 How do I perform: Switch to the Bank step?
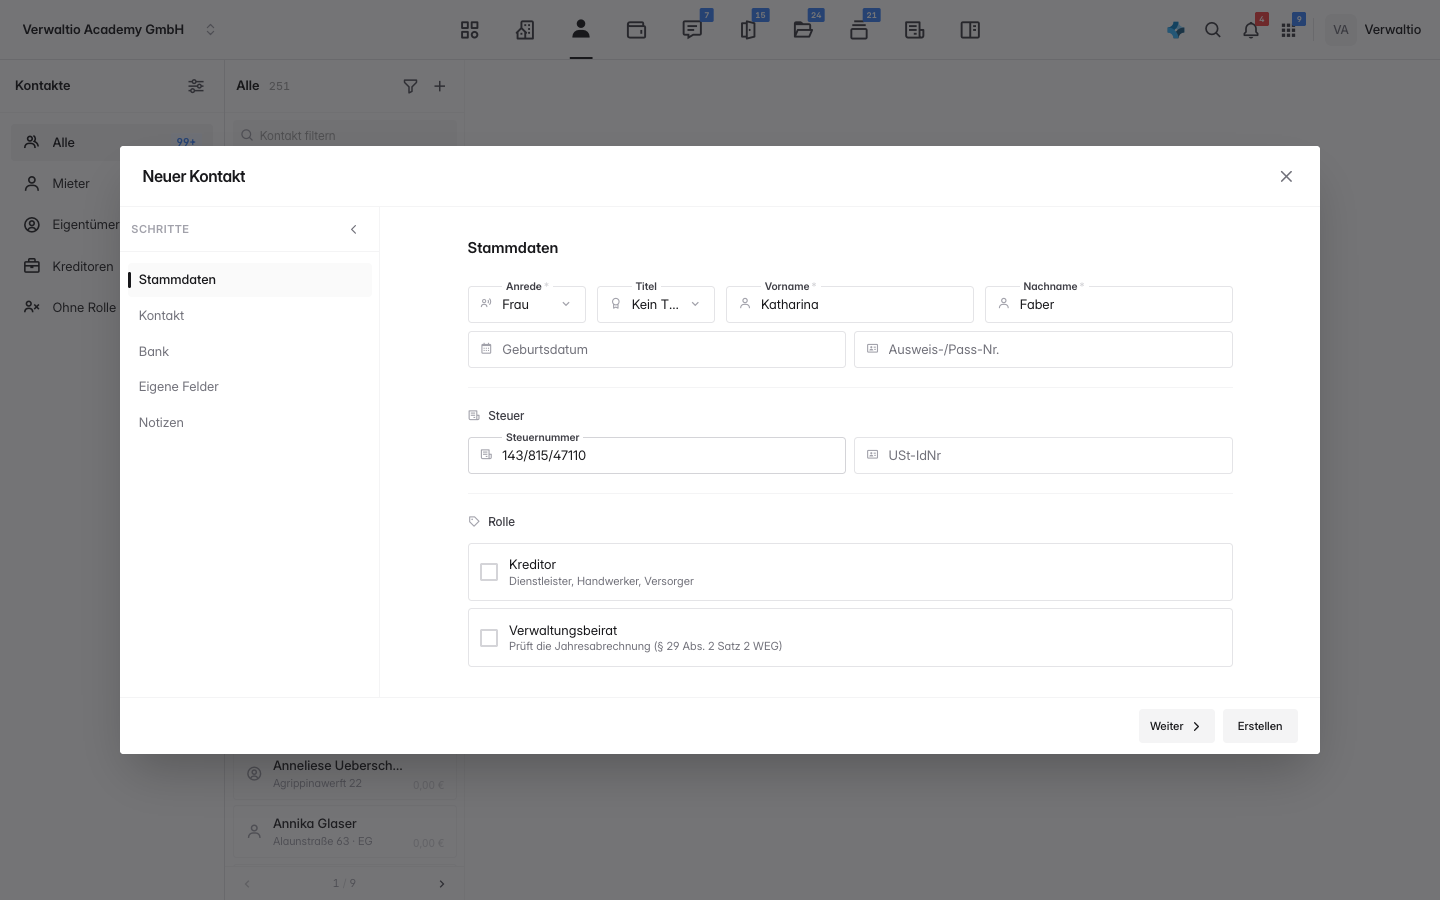pos(250,352)
